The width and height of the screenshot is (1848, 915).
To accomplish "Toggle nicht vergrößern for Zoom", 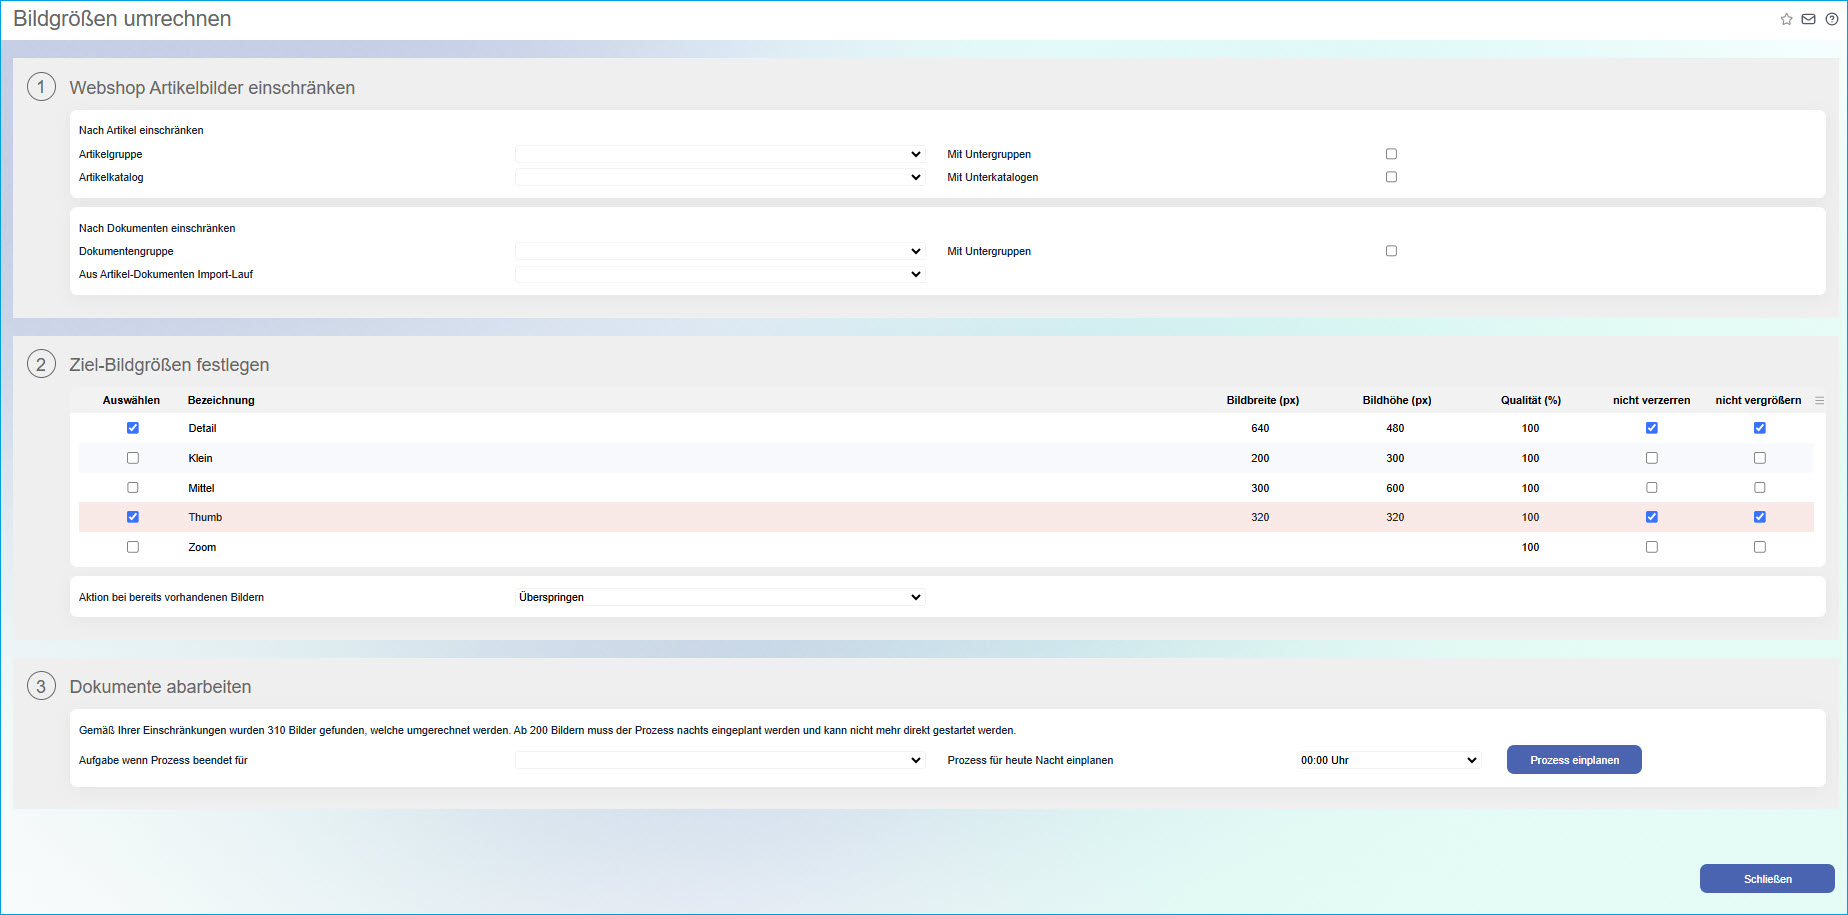I will (1760, 547).
